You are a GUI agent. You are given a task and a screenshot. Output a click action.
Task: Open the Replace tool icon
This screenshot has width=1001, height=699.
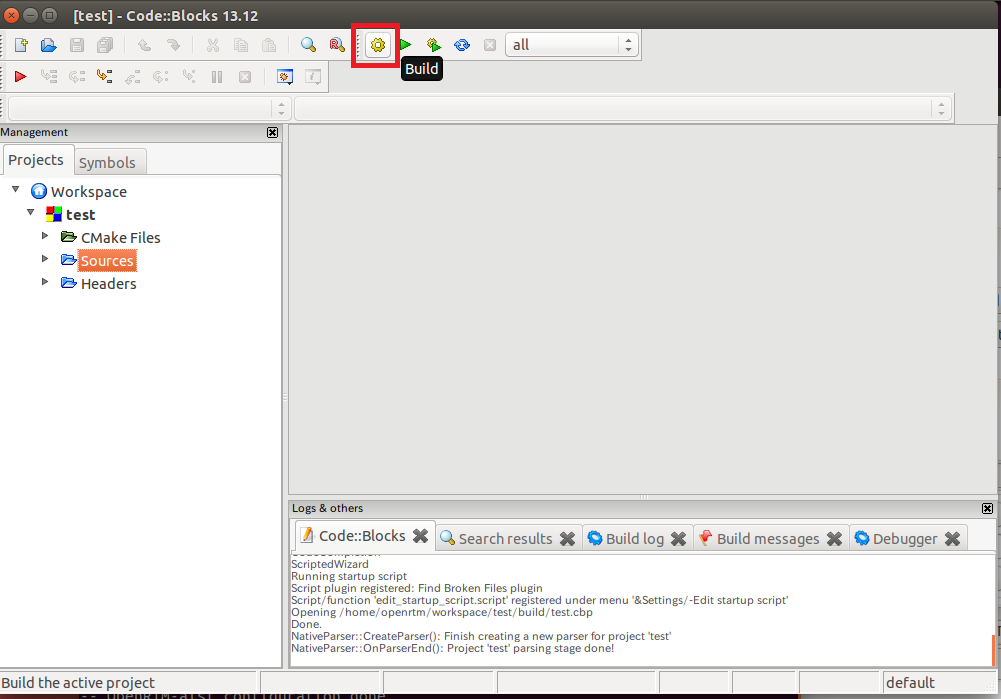(x=336, y=45)
